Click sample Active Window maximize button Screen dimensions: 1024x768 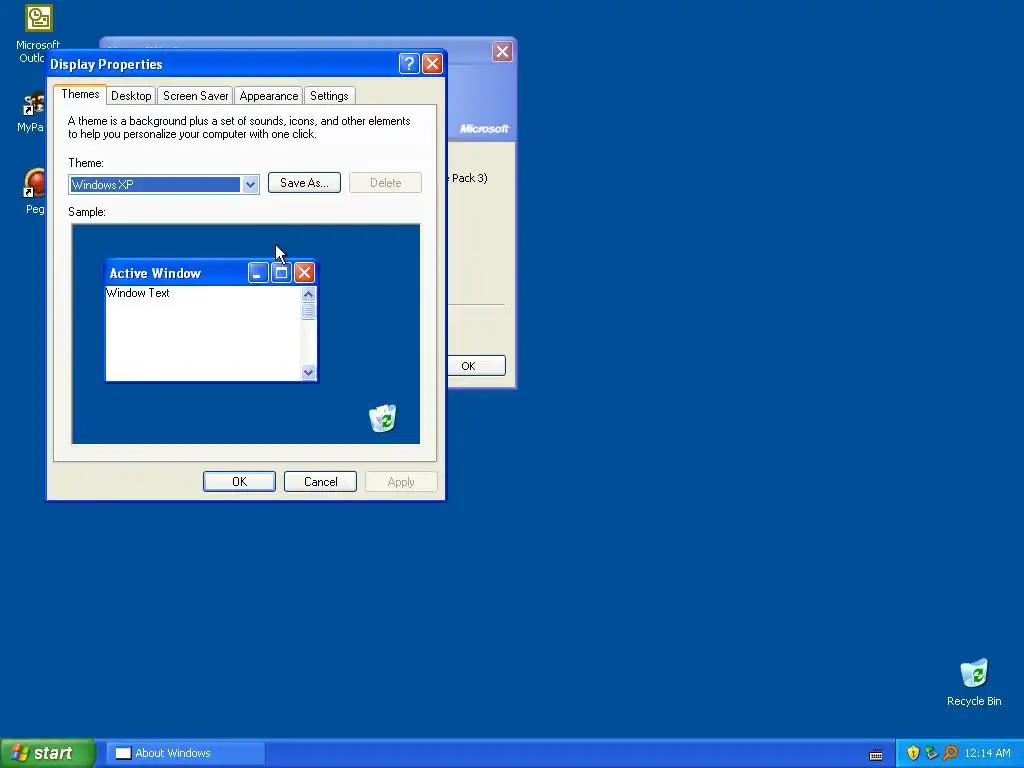tap(281, 272)
